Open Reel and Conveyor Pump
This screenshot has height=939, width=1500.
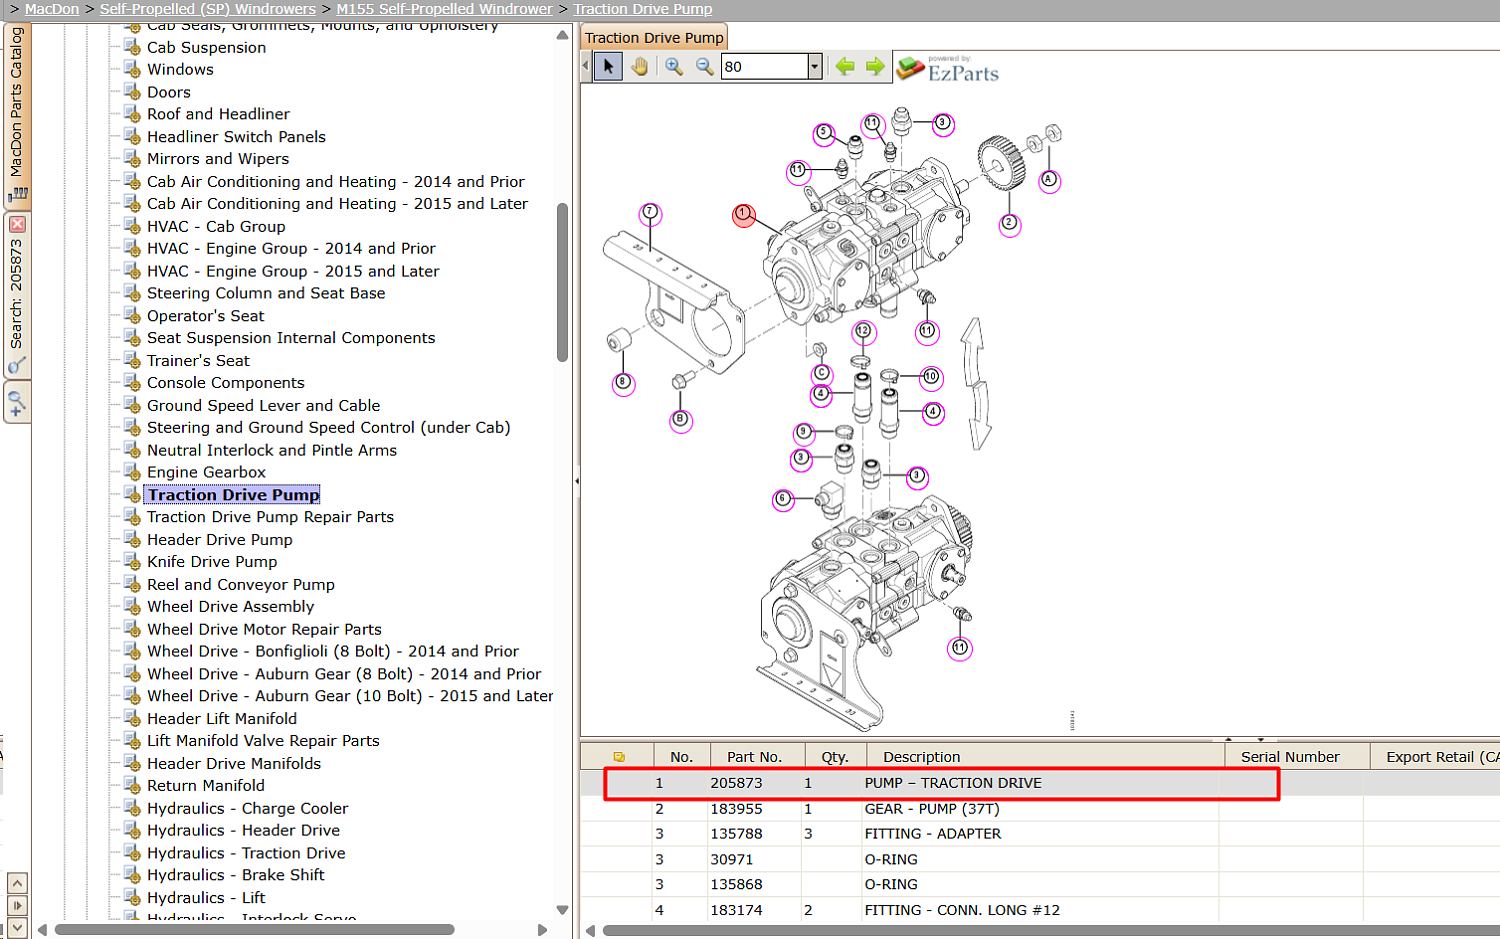coord(241,585)
